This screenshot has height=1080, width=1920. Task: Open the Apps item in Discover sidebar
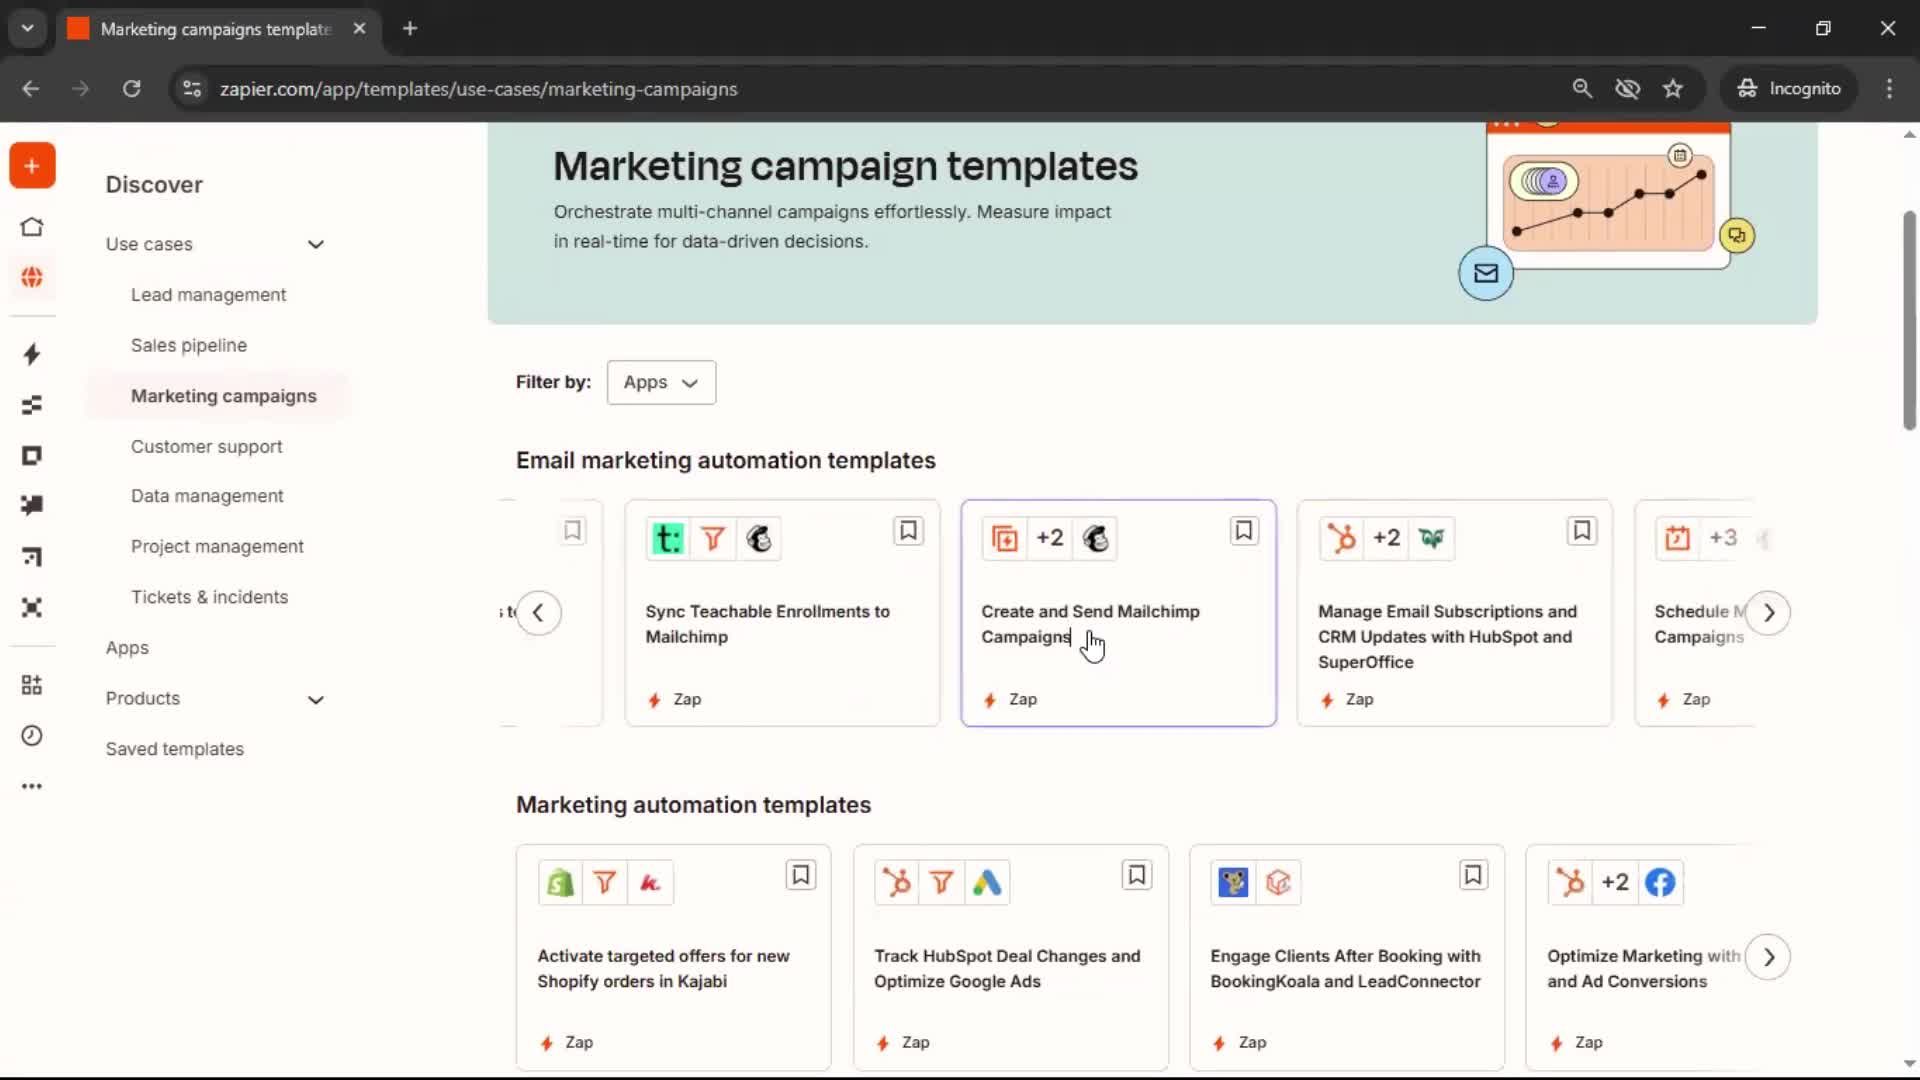click(x=127, y=648)
